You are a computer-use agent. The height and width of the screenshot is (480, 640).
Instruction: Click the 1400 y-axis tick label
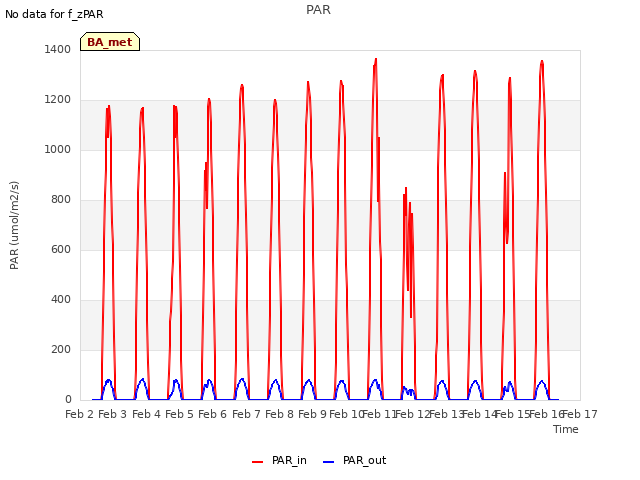pyautogui.click(x=58, y=49)
